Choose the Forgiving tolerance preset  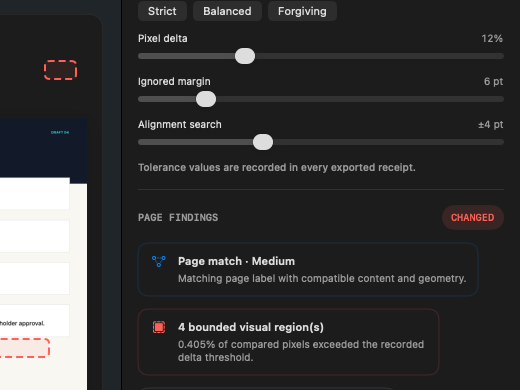click(302, 11)
